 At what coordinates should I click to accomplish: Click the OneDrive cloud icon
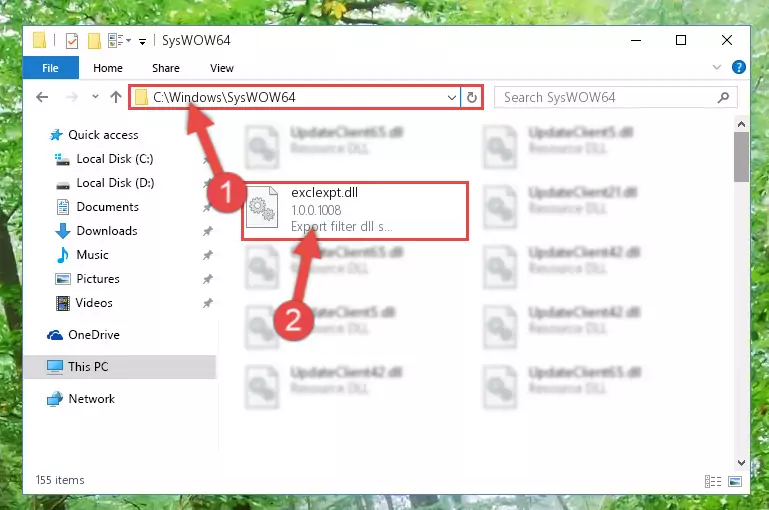click(54, 335)
